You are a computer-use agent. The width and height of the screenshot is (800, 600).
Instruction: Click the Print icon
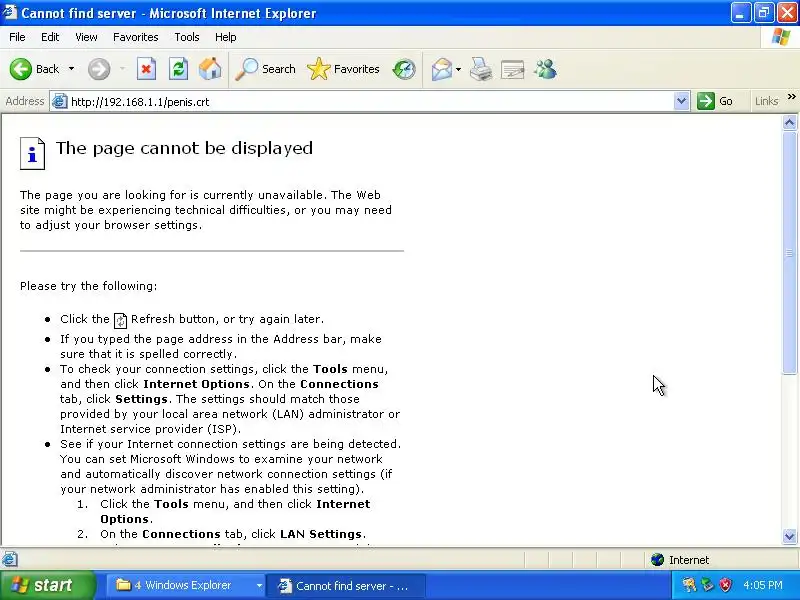pyautogui.click(x=481, y=69)
